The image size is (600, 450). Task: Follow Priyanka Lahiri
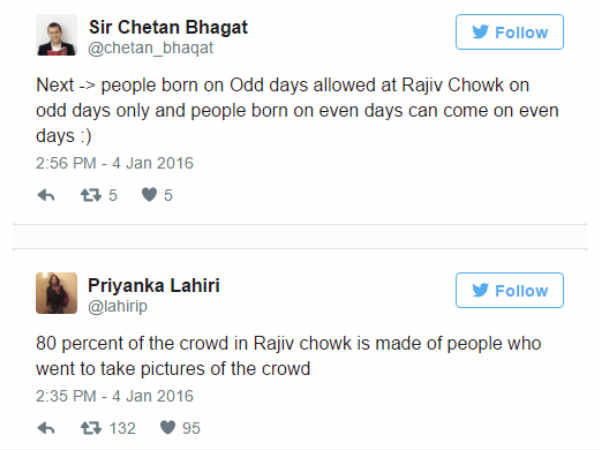click(509, 290)
